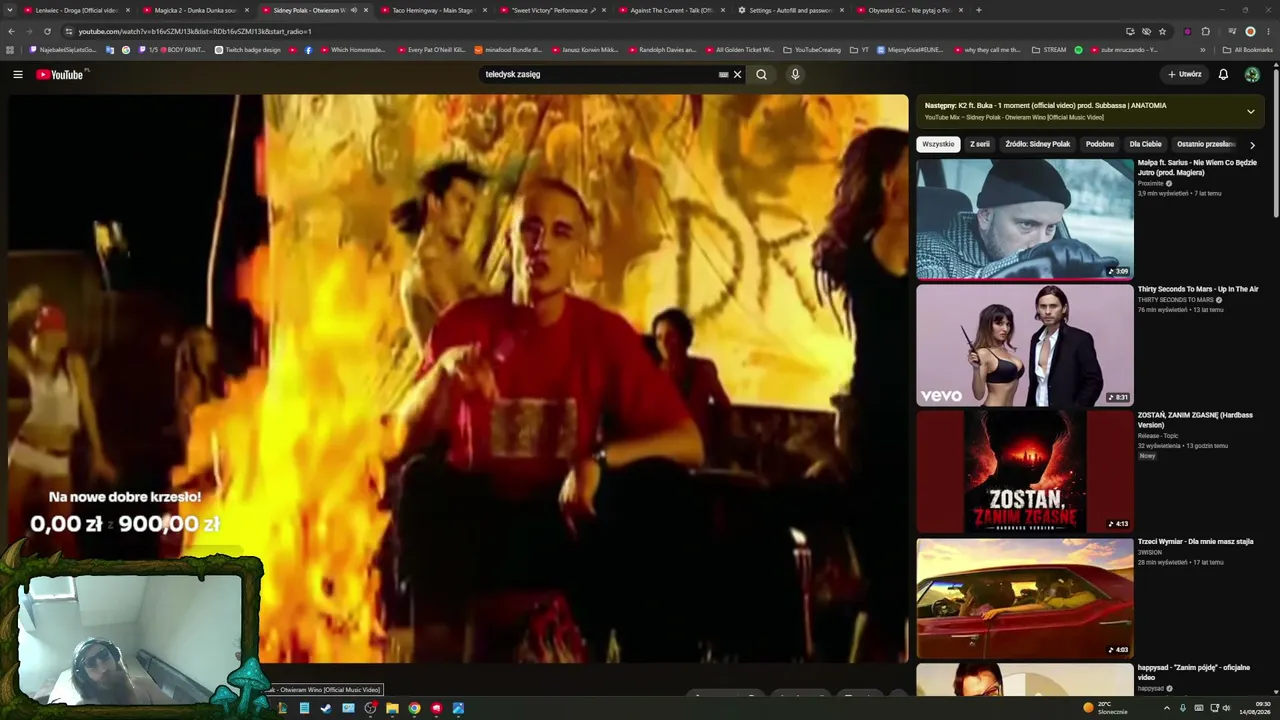
Task: Open the Twitch badge design bookmark
Action: click(x=248, y=50)
